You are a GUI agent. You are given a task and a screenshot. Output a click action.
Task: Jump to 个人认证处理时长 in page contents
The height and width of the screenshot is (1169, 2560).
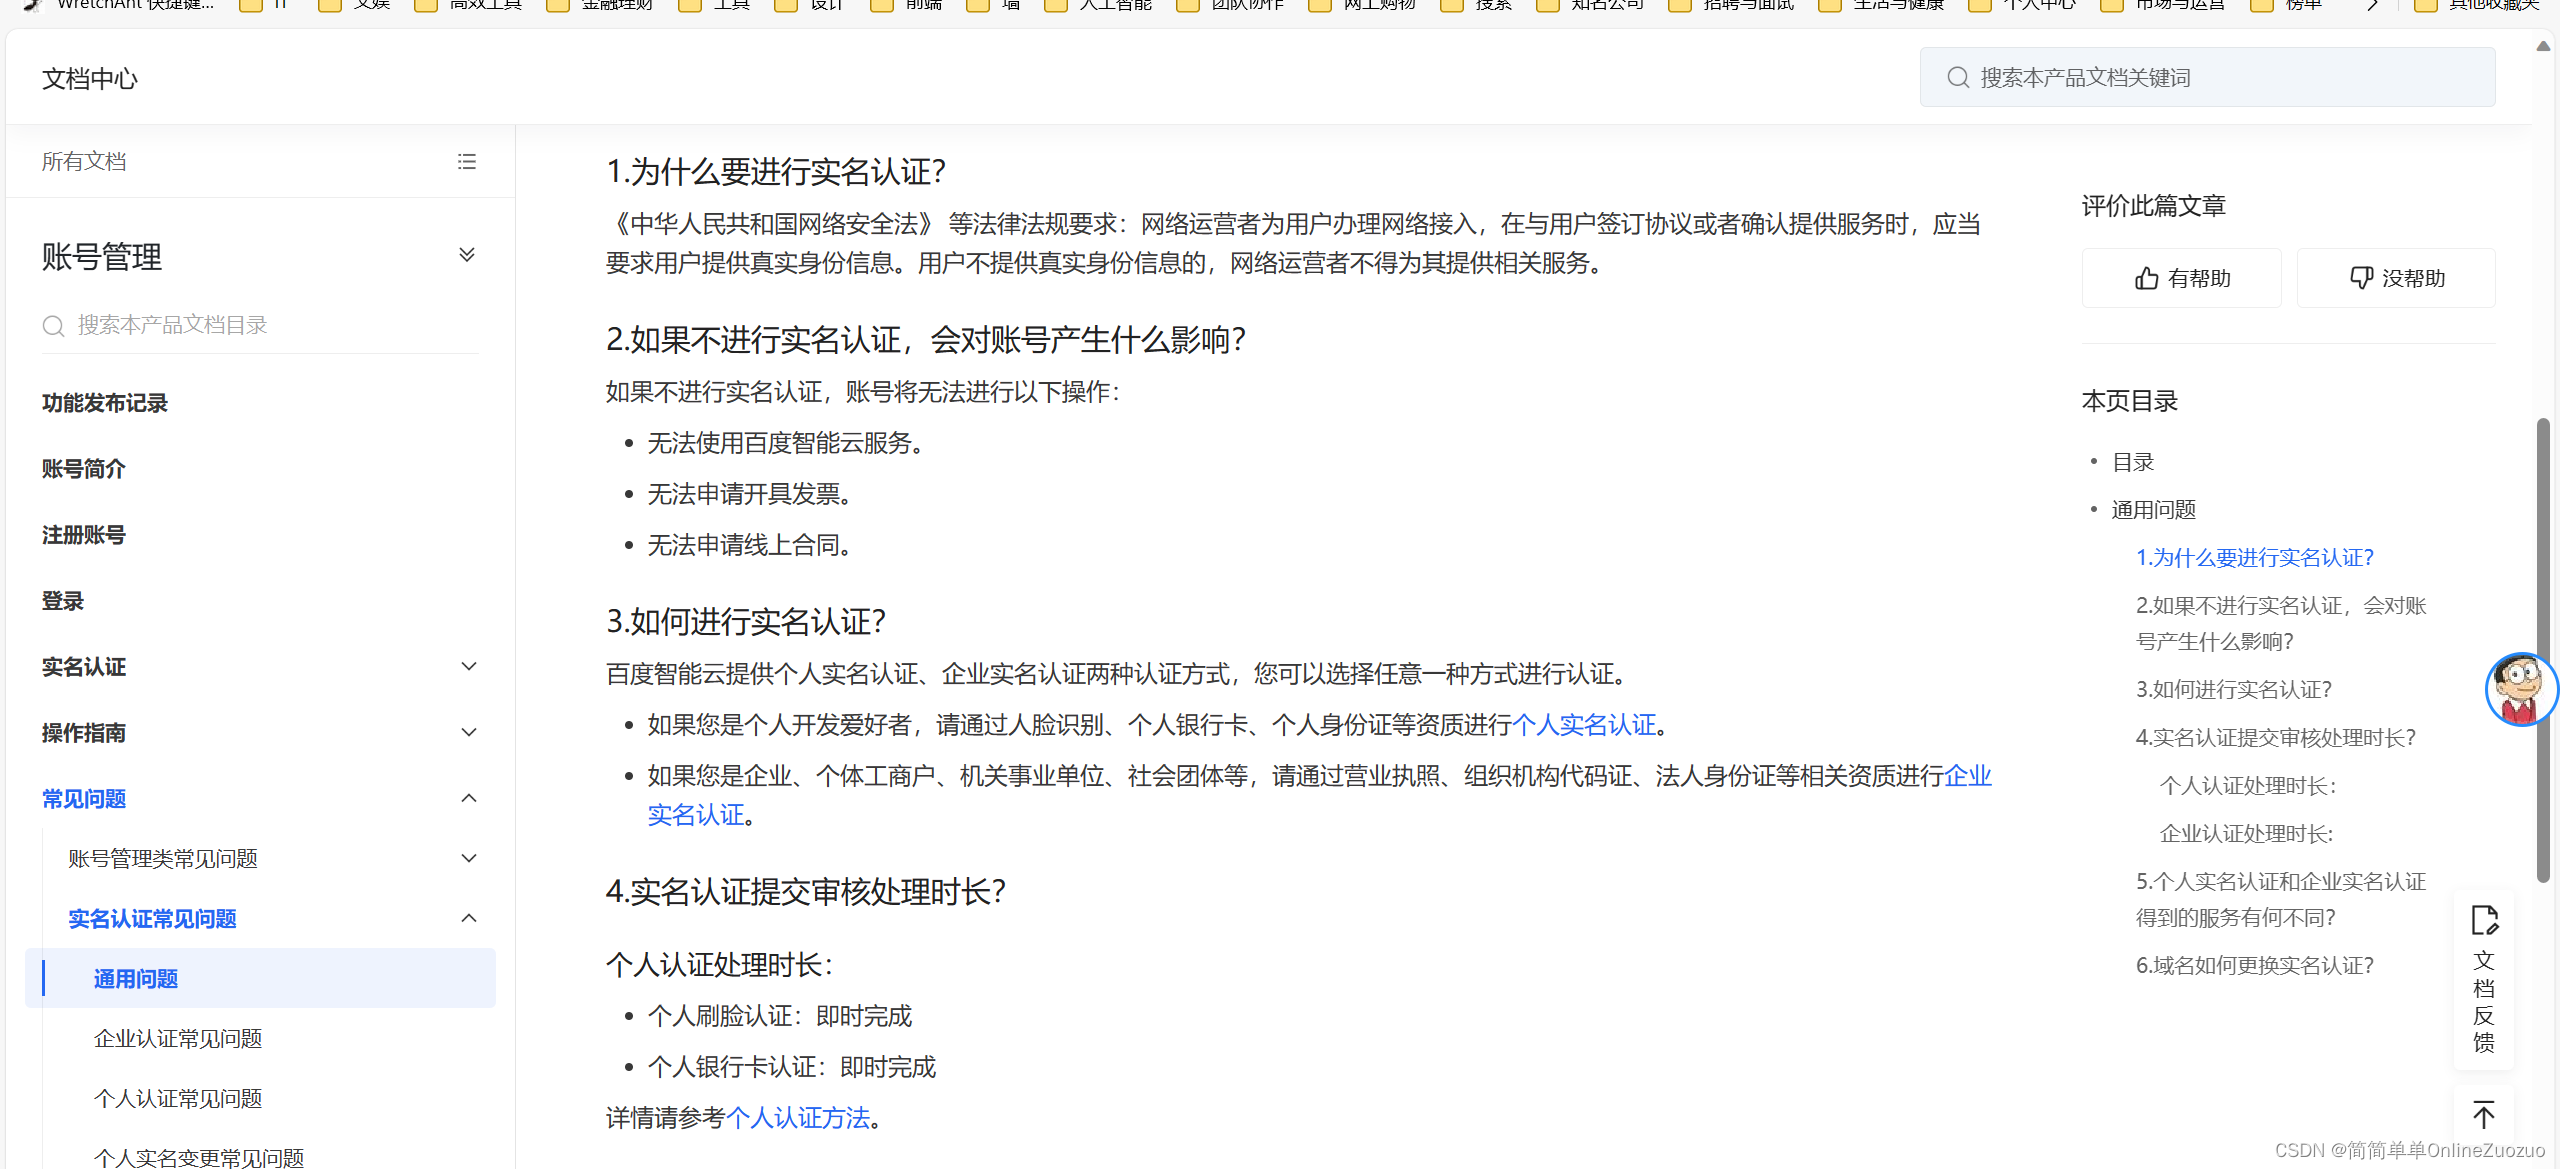2248,786
